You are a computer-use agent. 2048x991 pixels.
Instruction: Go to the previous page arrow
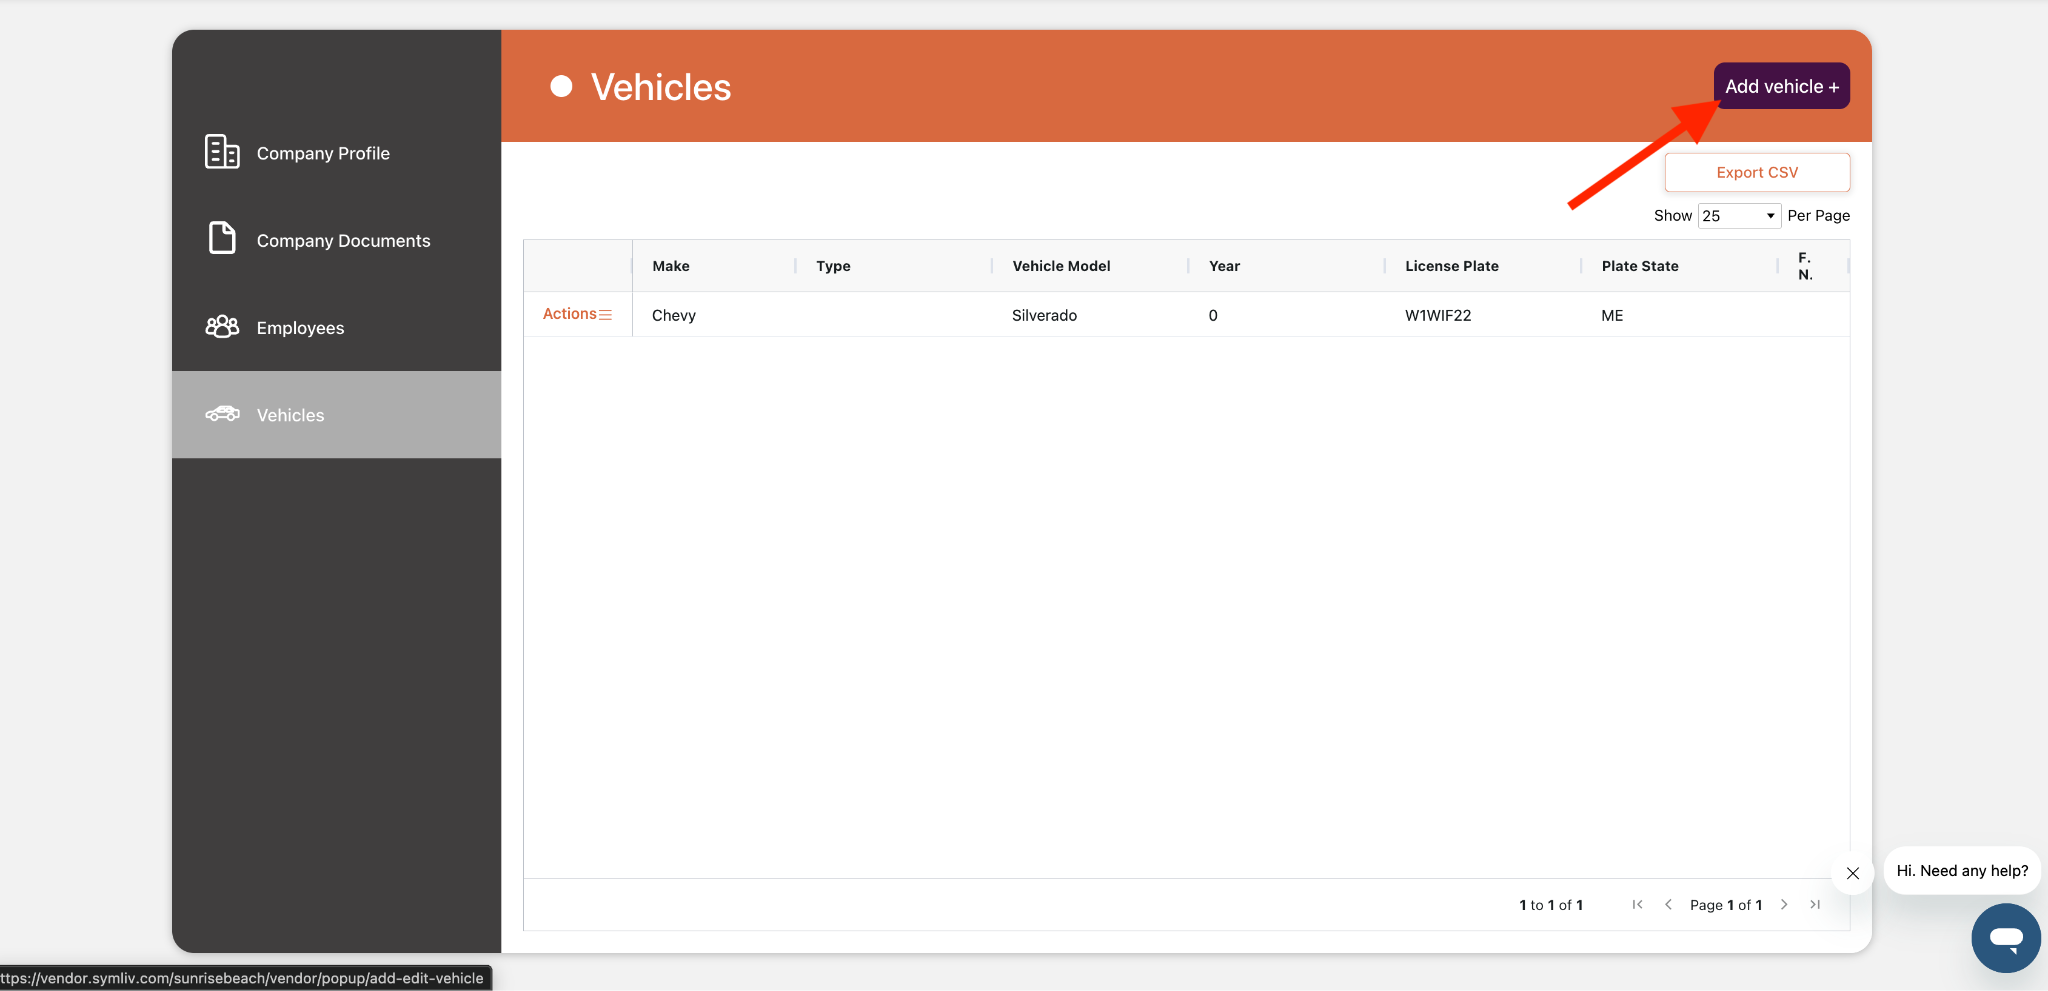(1668, 905)
